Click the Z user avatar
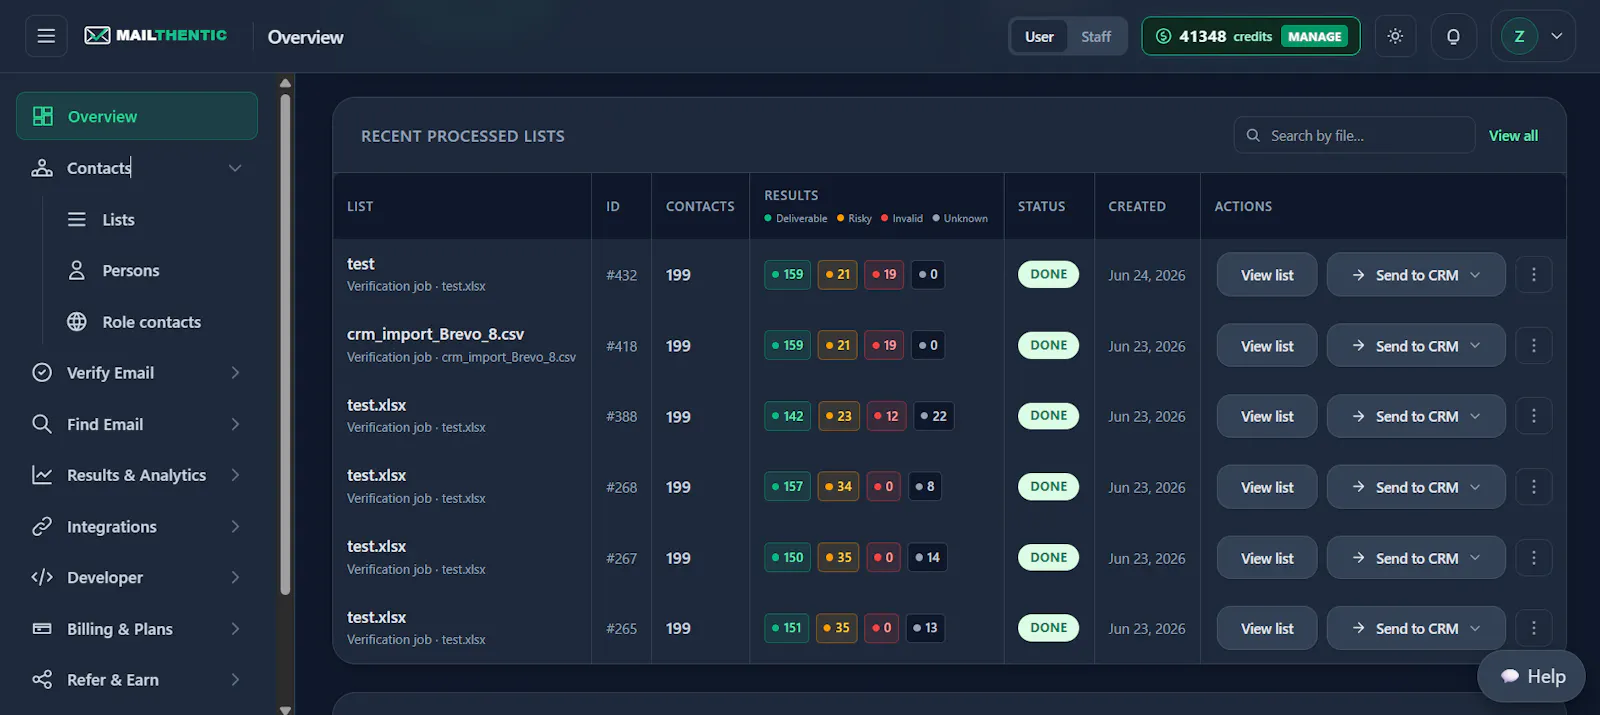Image resolution: width=1600 pixels, height=715 pixels. 1519,36
